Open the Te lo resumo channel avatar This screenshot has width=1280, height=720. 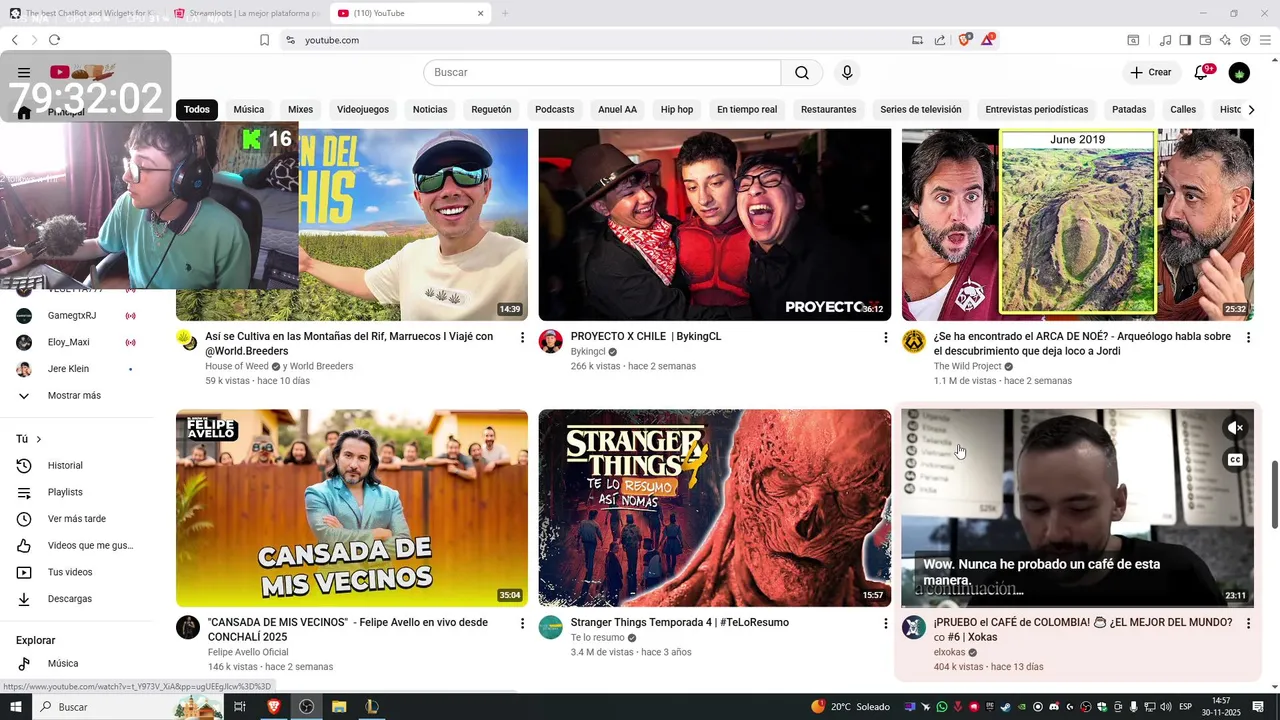[551, 627]
